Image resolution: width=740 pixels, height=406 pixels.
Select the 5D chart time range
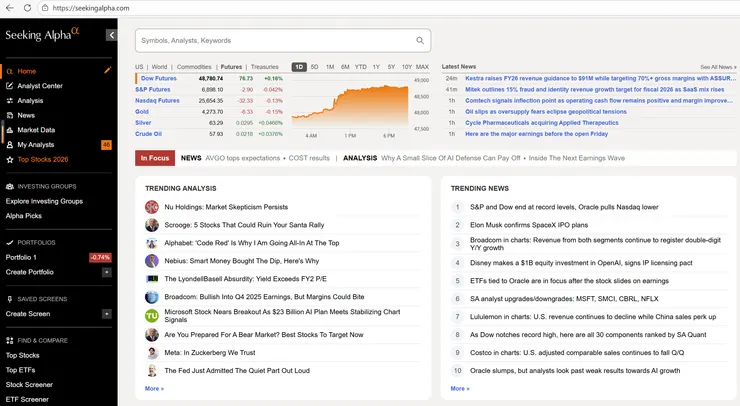[x=314, y=67]
